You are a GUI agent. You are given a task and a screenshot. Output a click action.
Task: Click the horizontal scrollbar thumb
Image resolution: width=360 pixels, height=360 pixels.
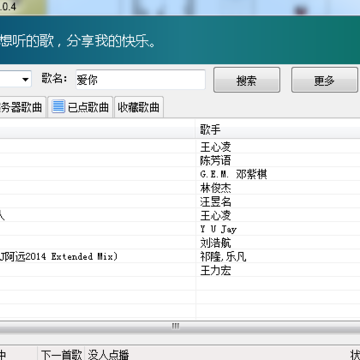point(176,326)
